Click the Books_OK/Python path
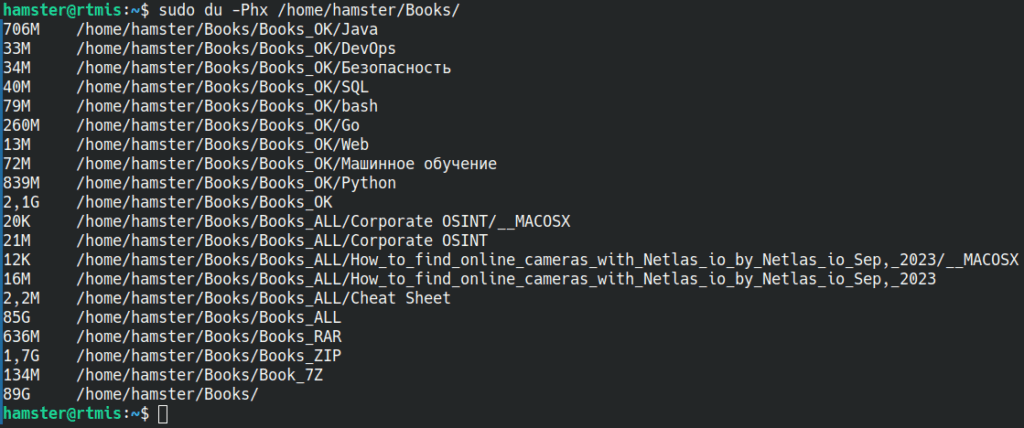1024x428 pixels. point(236,183)
